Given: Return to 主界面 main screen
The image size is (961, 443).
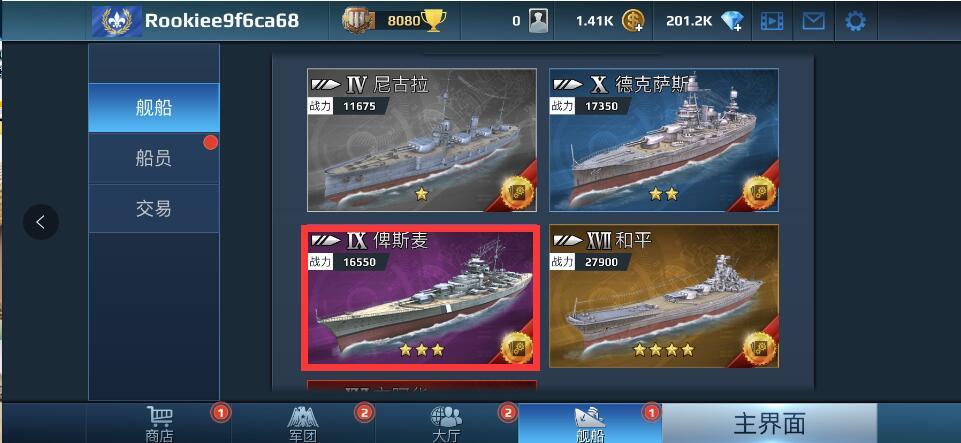Looking at the screenshot, I should 769,423.
